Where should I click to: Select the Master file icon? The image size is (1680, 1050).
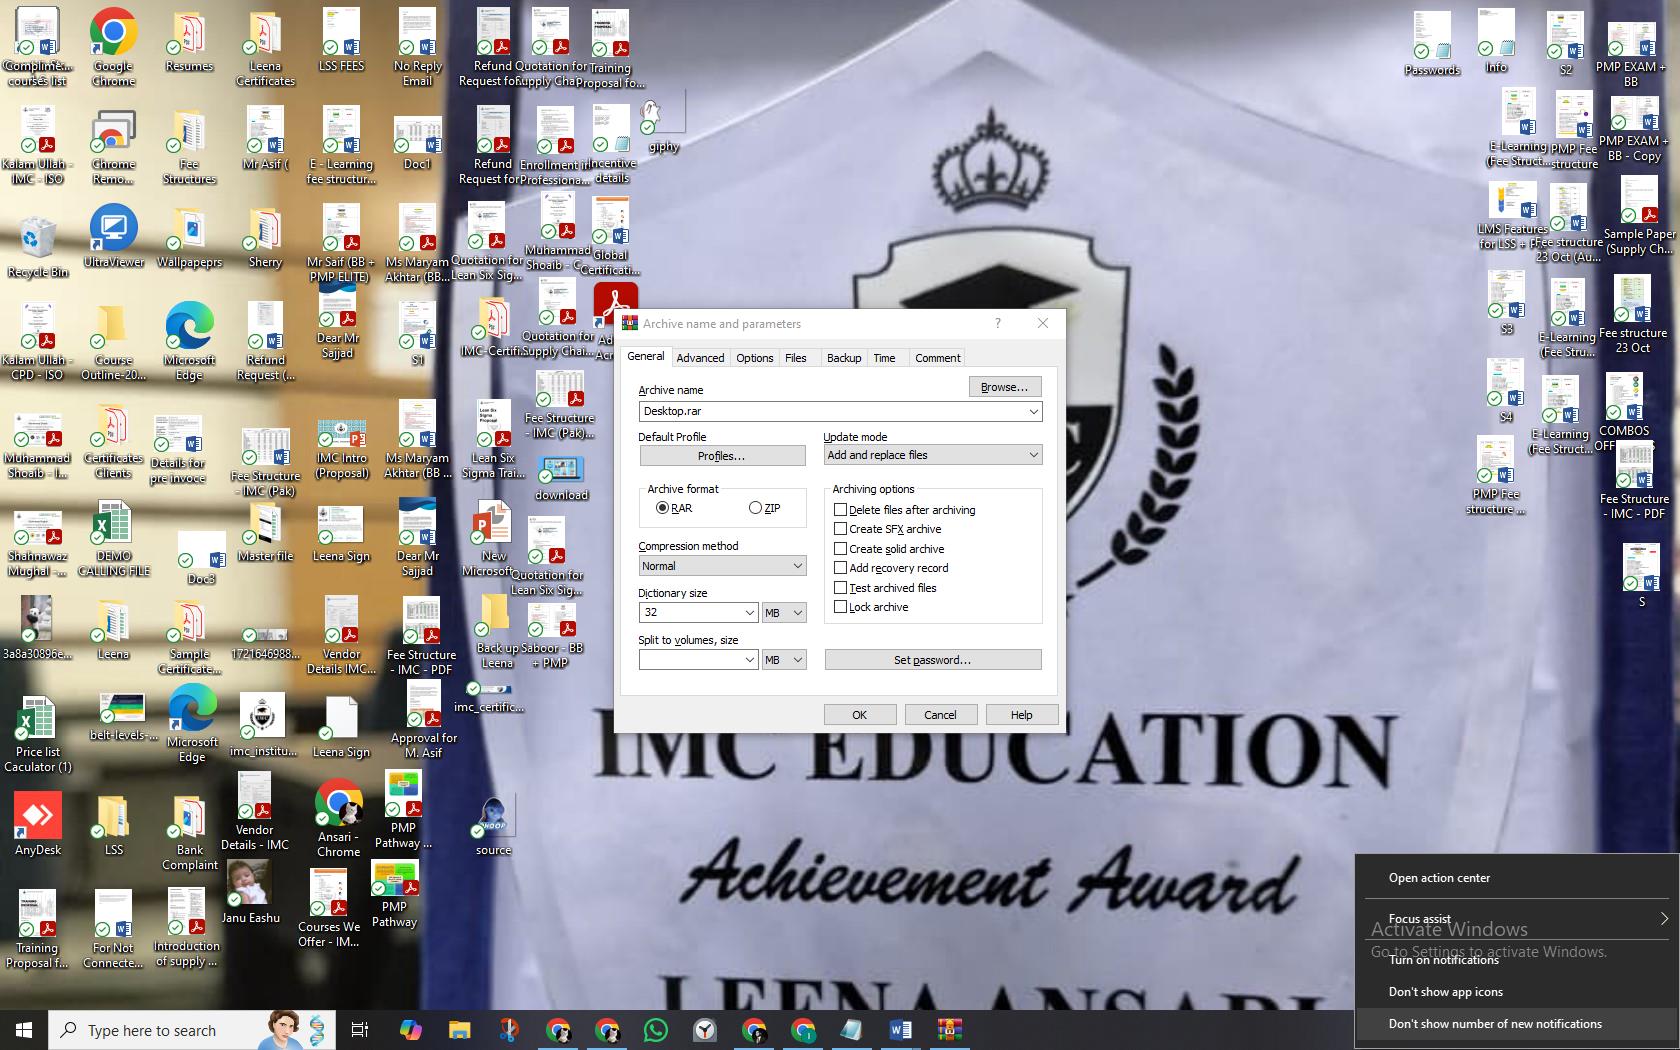265,532
